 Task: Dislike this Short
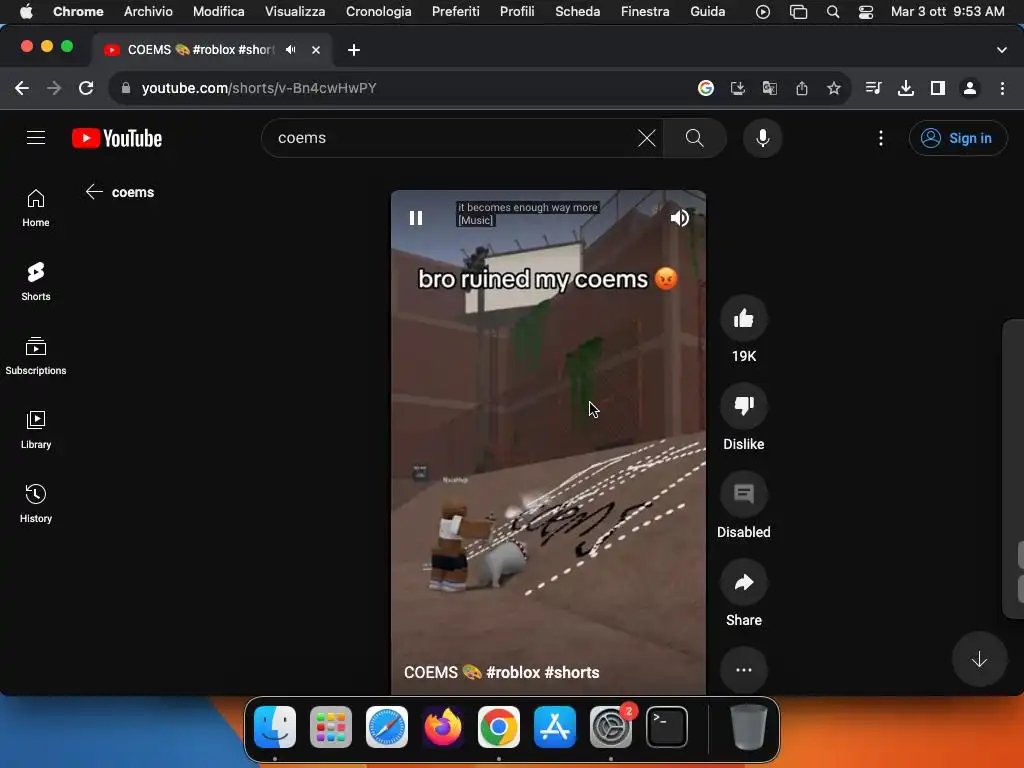743,406
